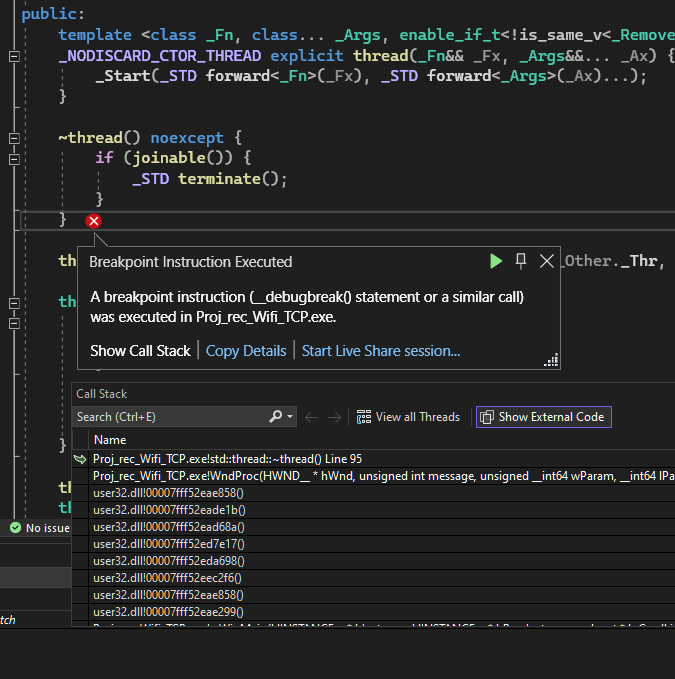Select frame user32.dll!00007fff52eade1b()
Viewport: 675px width, 679px height.
373,510
